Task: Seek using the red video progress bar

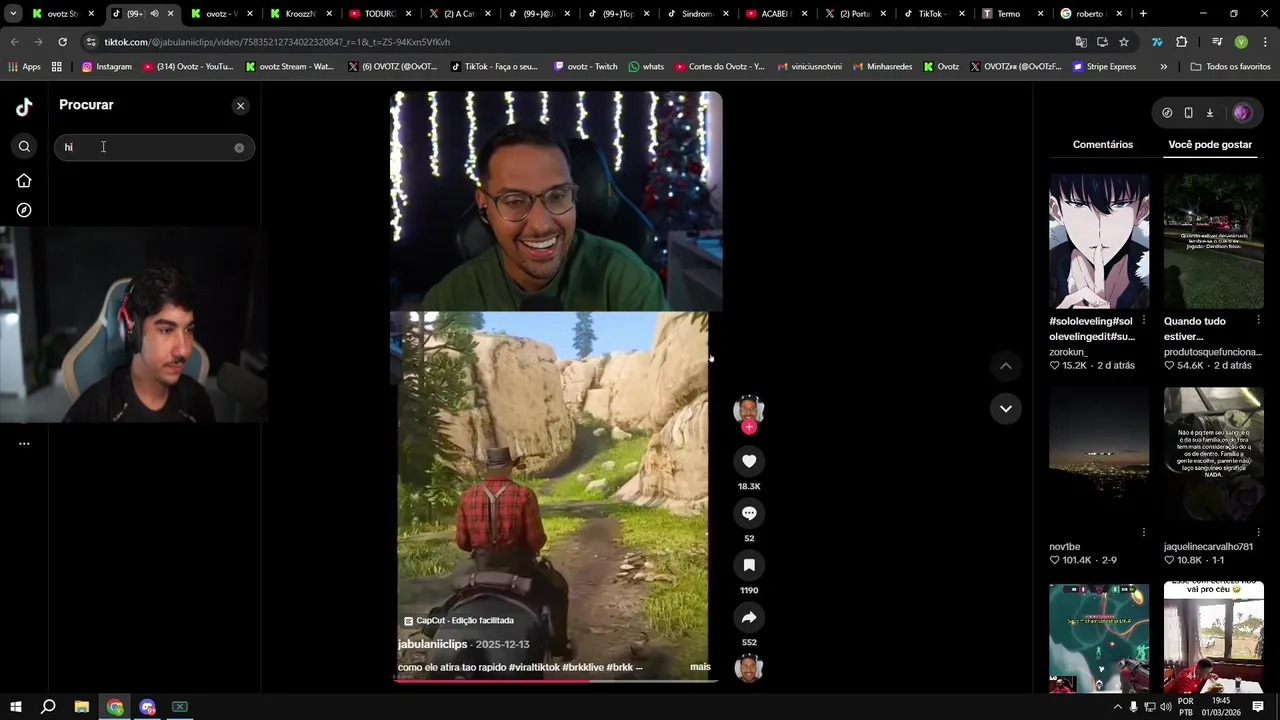Action: tap(555, 680)
